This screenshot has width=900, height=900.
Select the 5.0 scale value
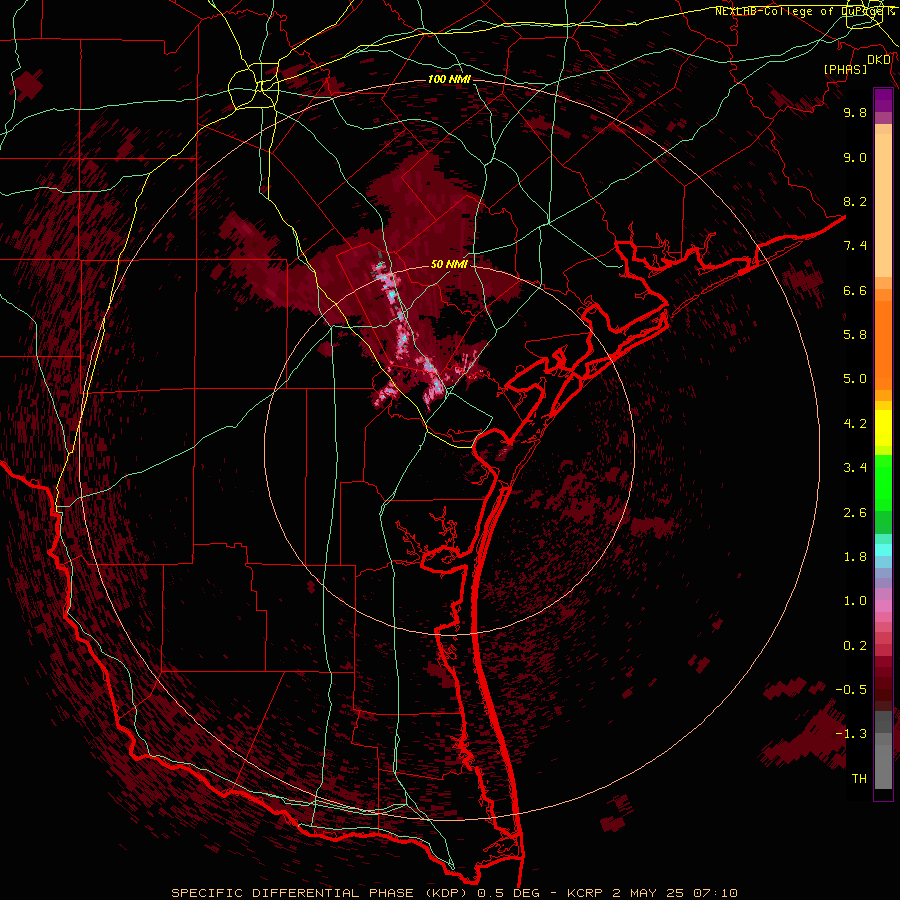[x=855, y=379]
